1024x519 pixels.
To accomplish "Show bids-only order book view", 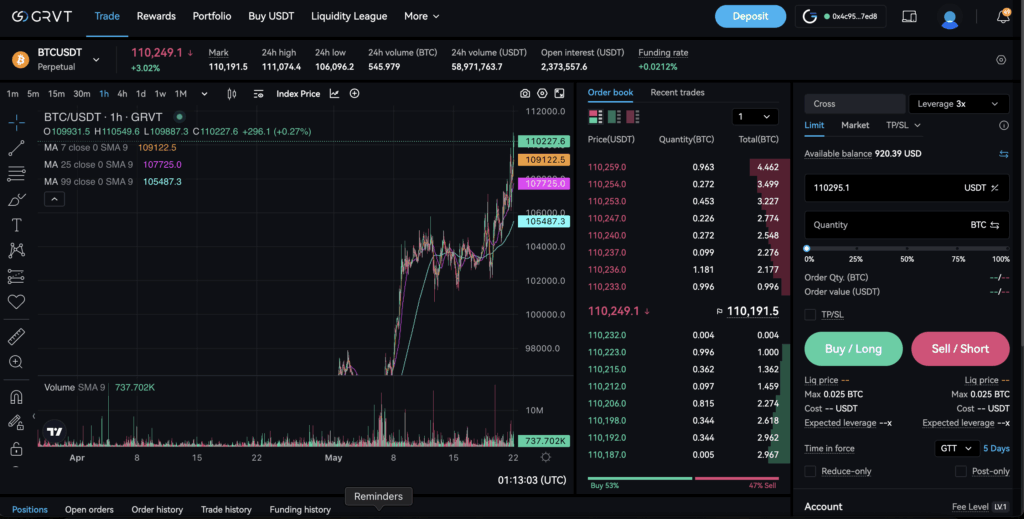I will [615, 117].
